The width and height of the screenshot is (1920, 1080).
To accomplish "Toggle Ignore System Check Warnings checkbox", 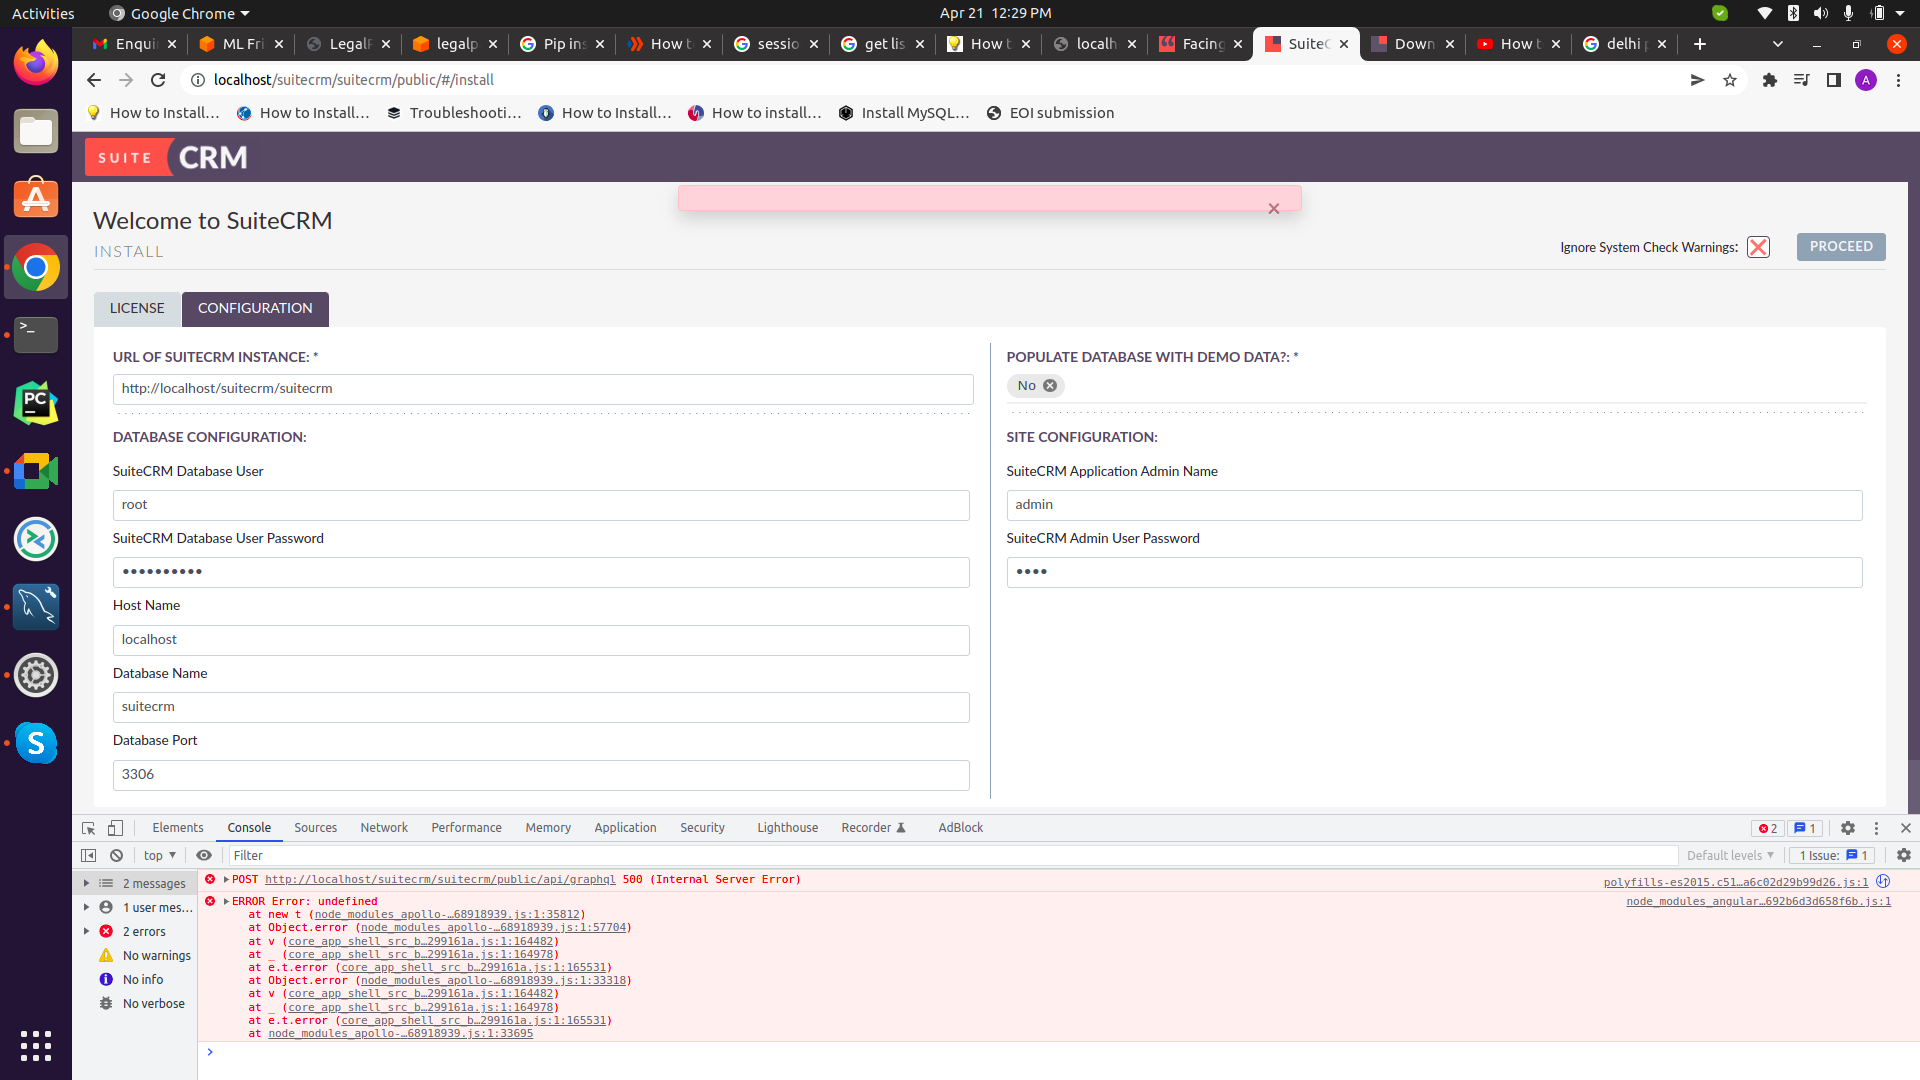I will pos(1758,247).
